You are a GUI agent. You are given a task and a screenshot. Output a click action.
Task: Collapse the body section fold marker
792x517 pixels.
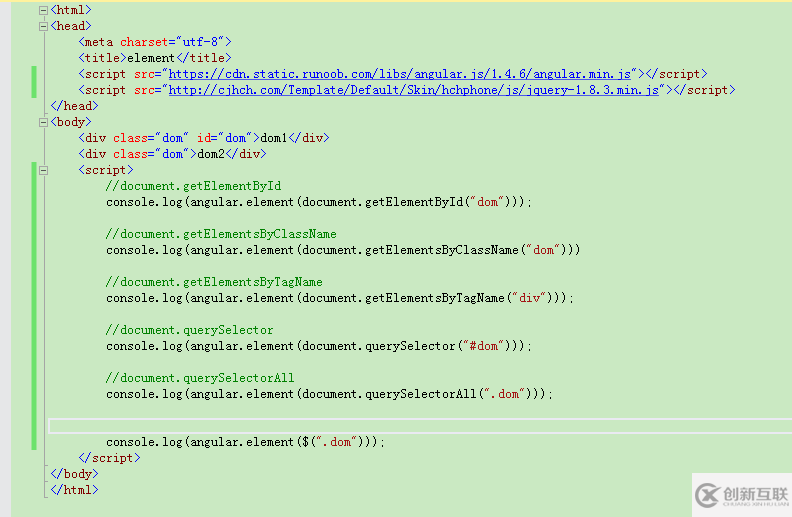(43, 122)
